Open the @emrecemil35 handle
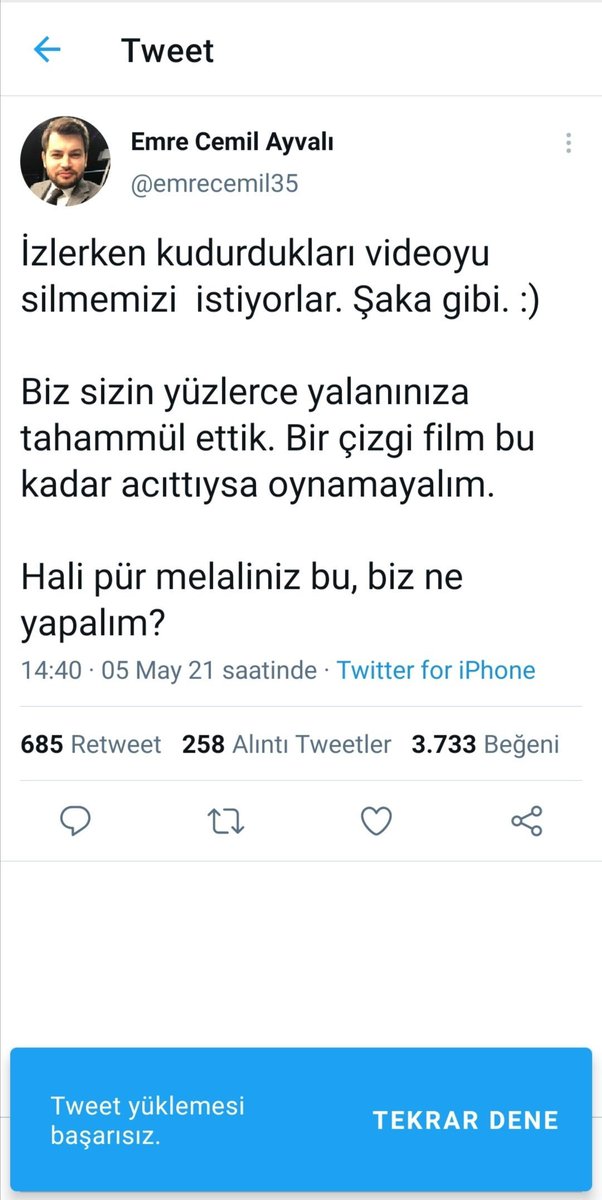602x1200 pixels. coord(214,184)
